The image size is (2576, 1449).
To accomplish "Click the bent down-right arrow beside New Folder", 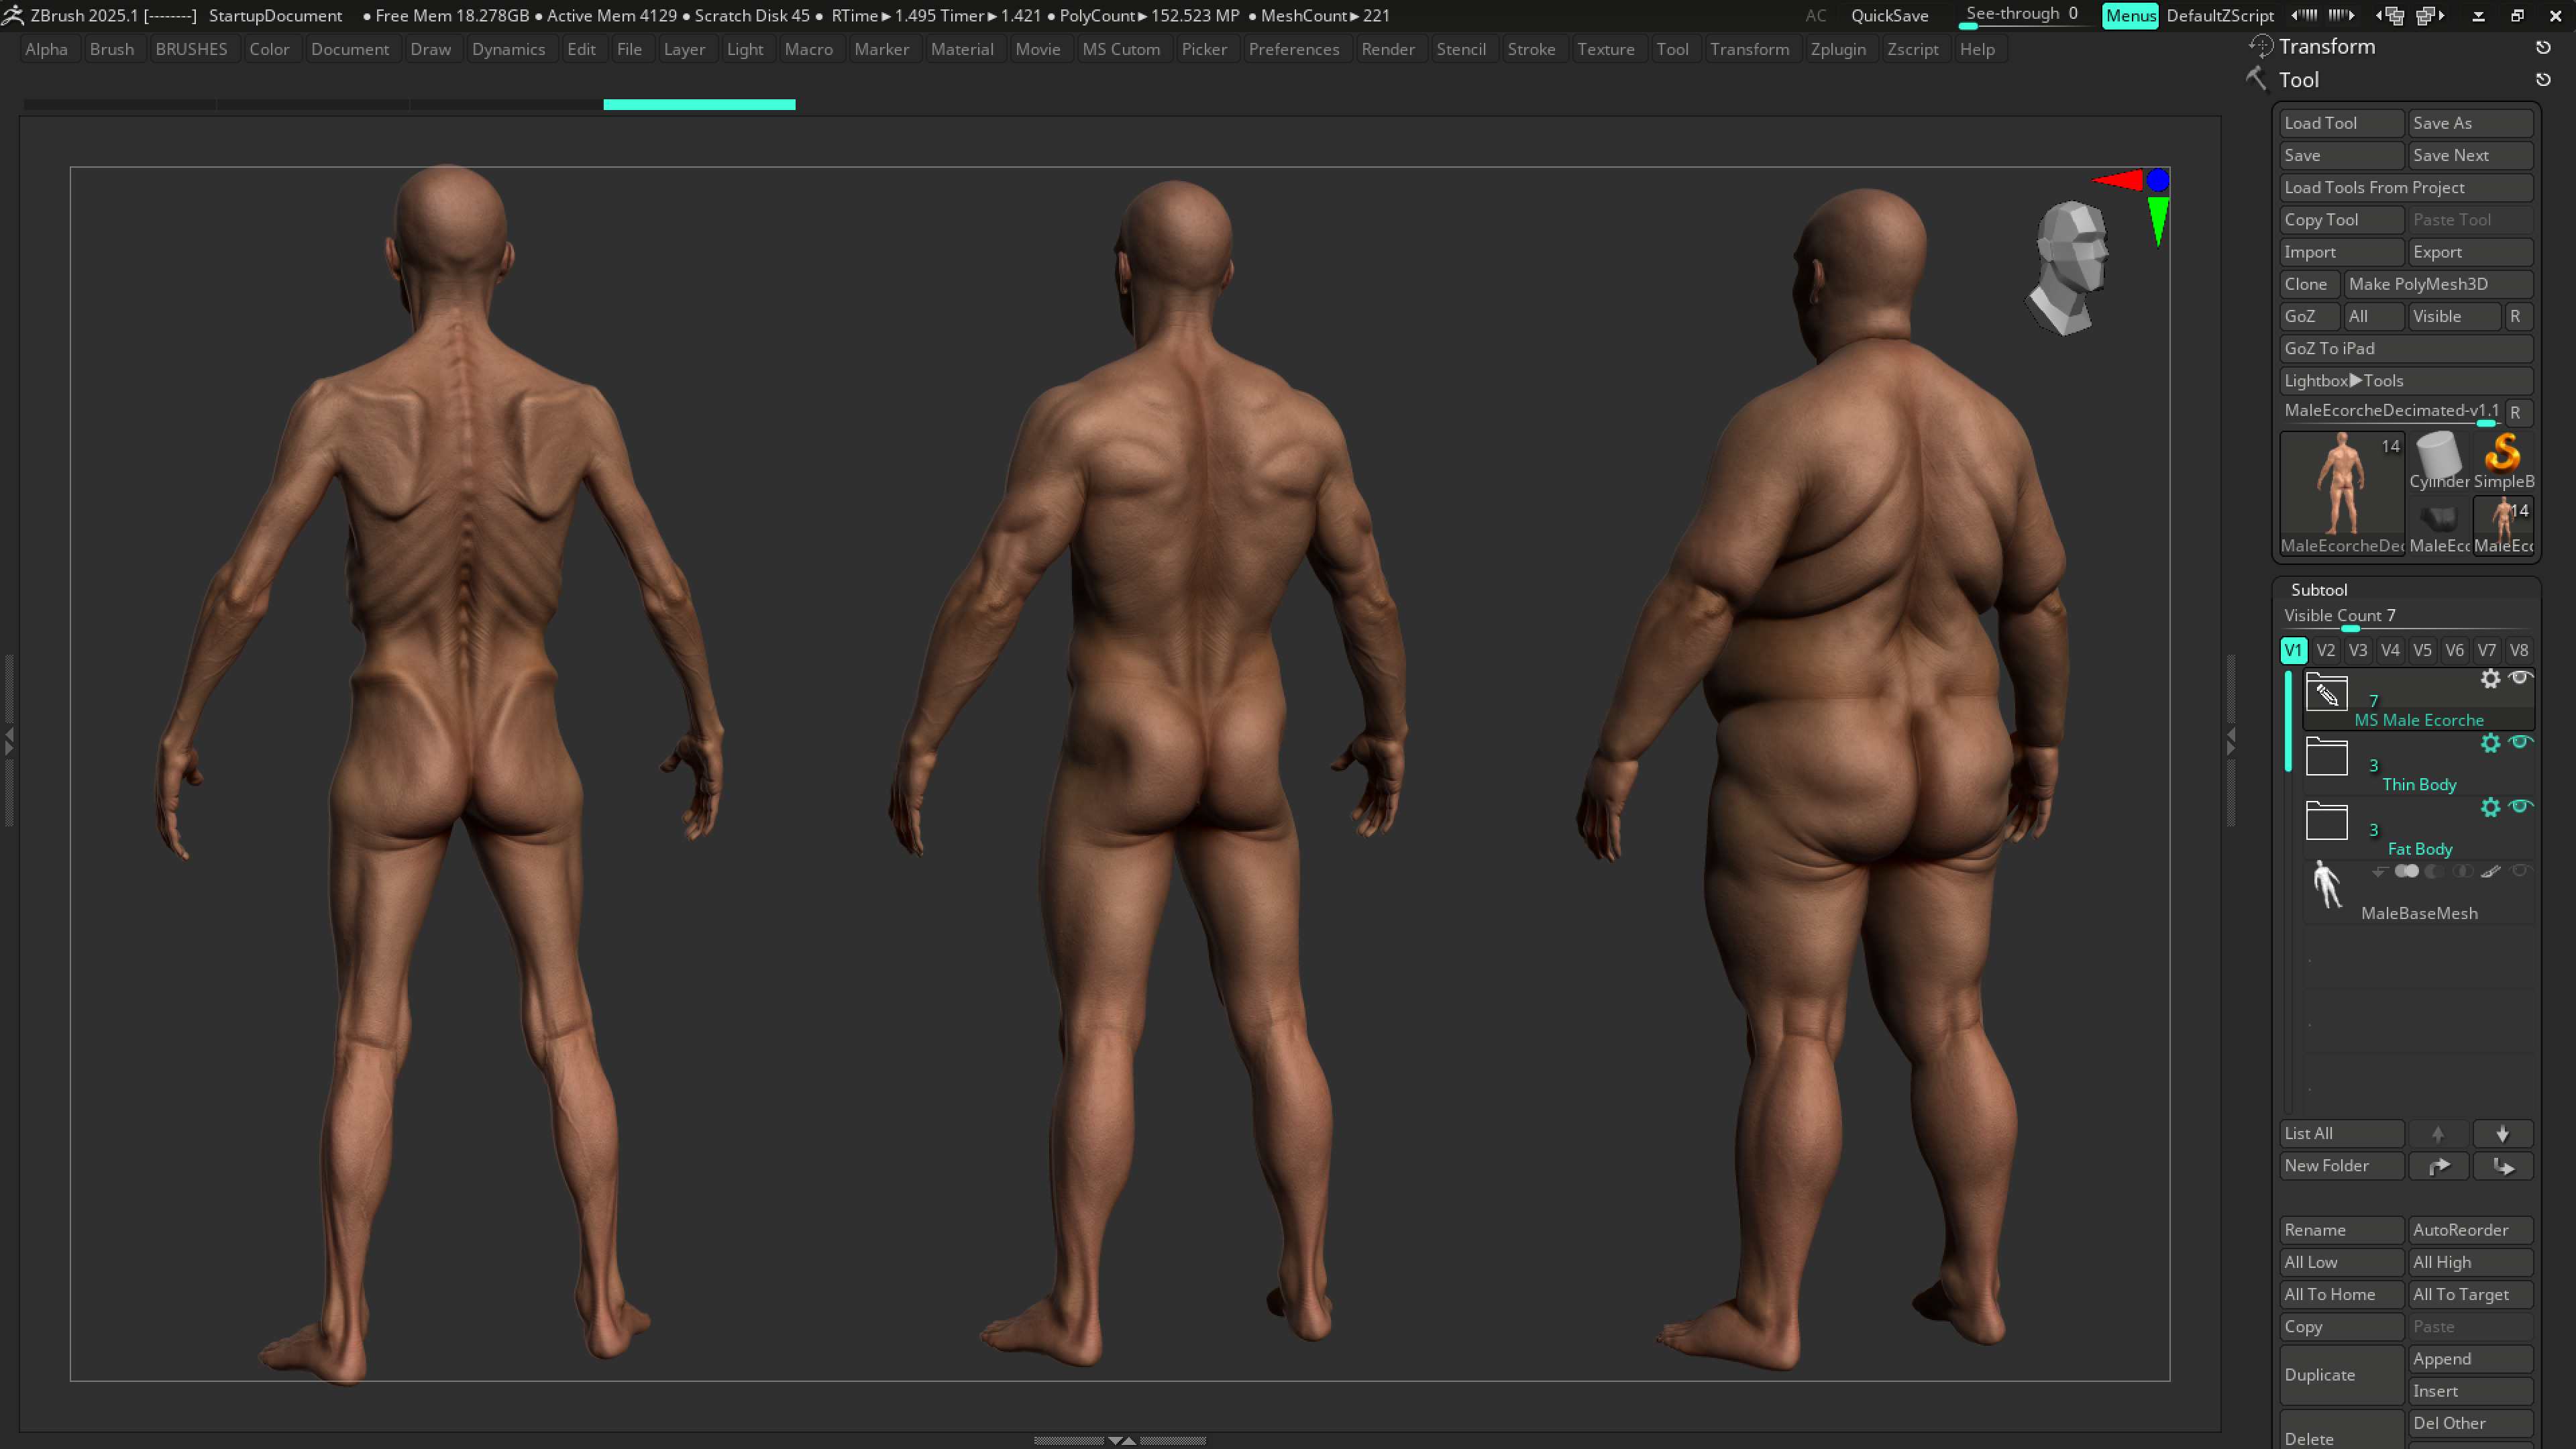I will [2502, 1165].
